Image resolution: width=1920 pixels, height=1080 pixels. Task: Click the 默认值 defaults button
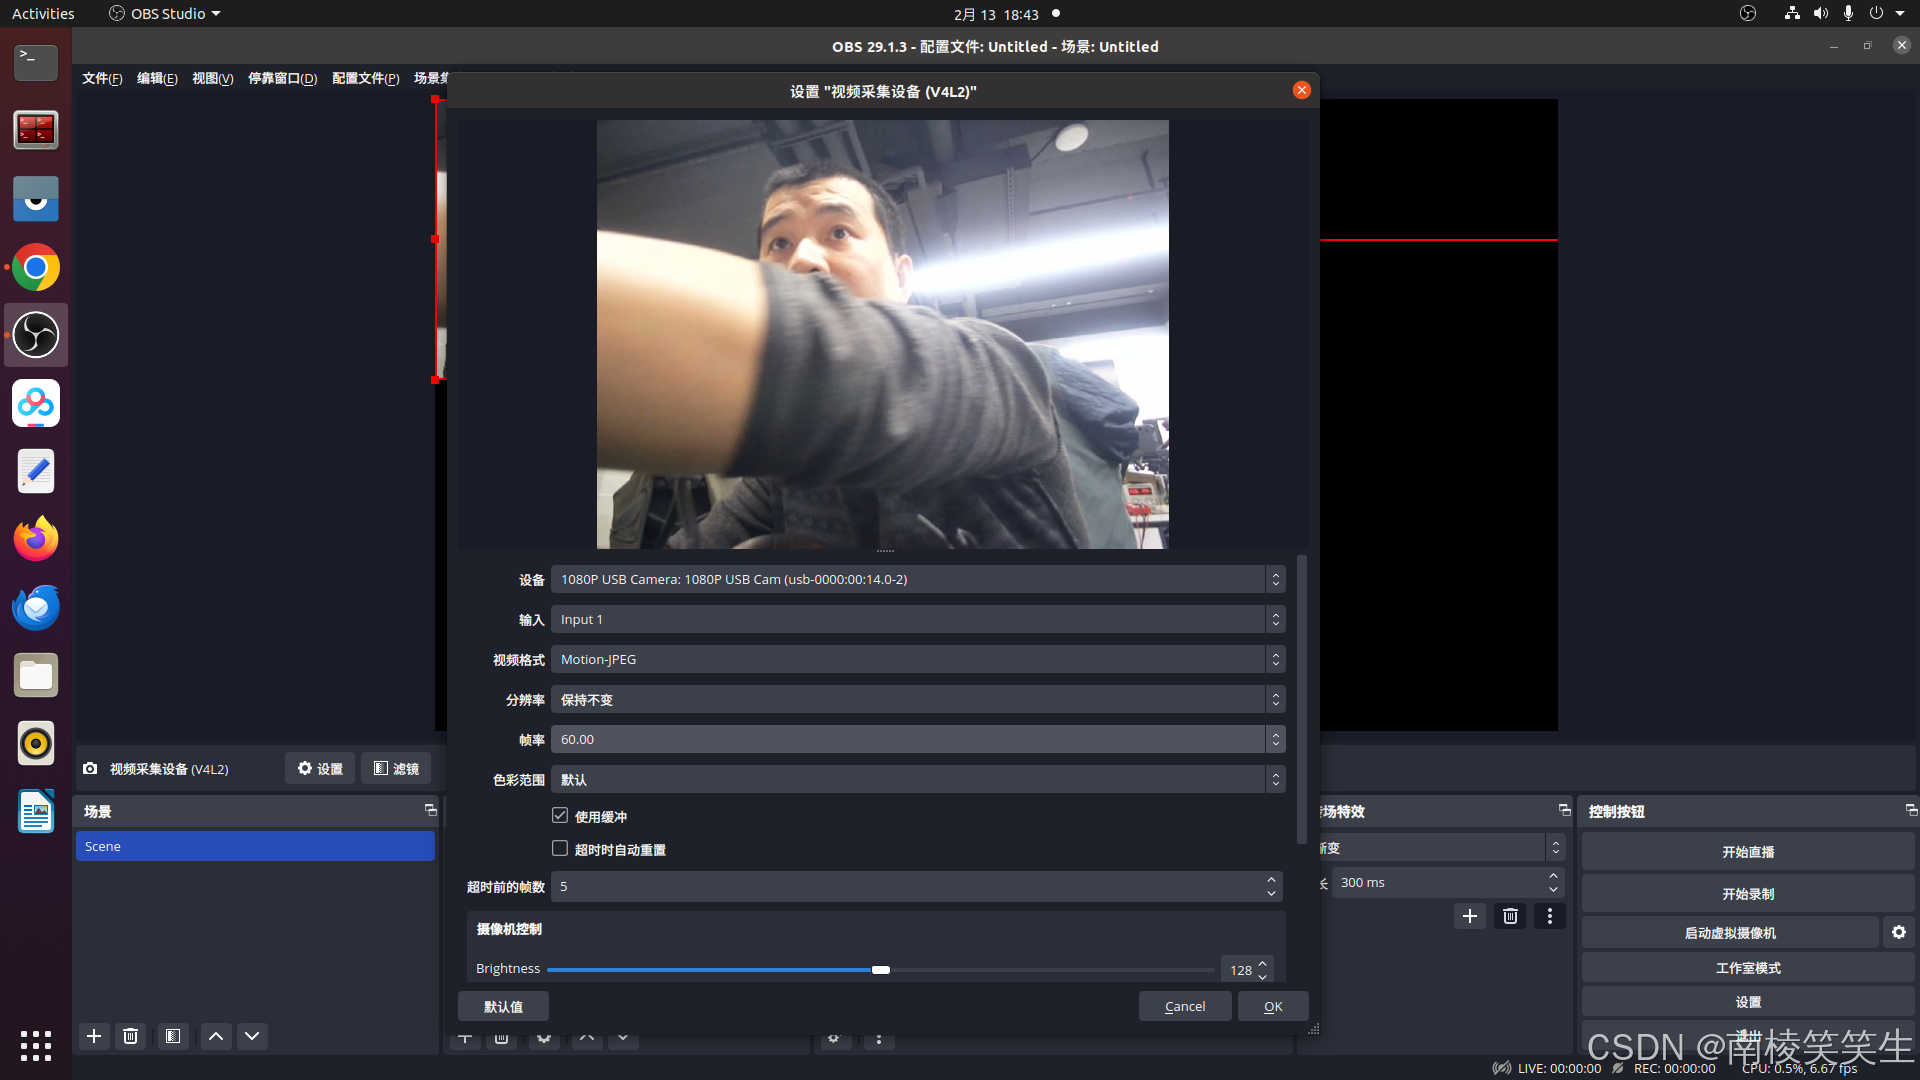(503, 1006)
